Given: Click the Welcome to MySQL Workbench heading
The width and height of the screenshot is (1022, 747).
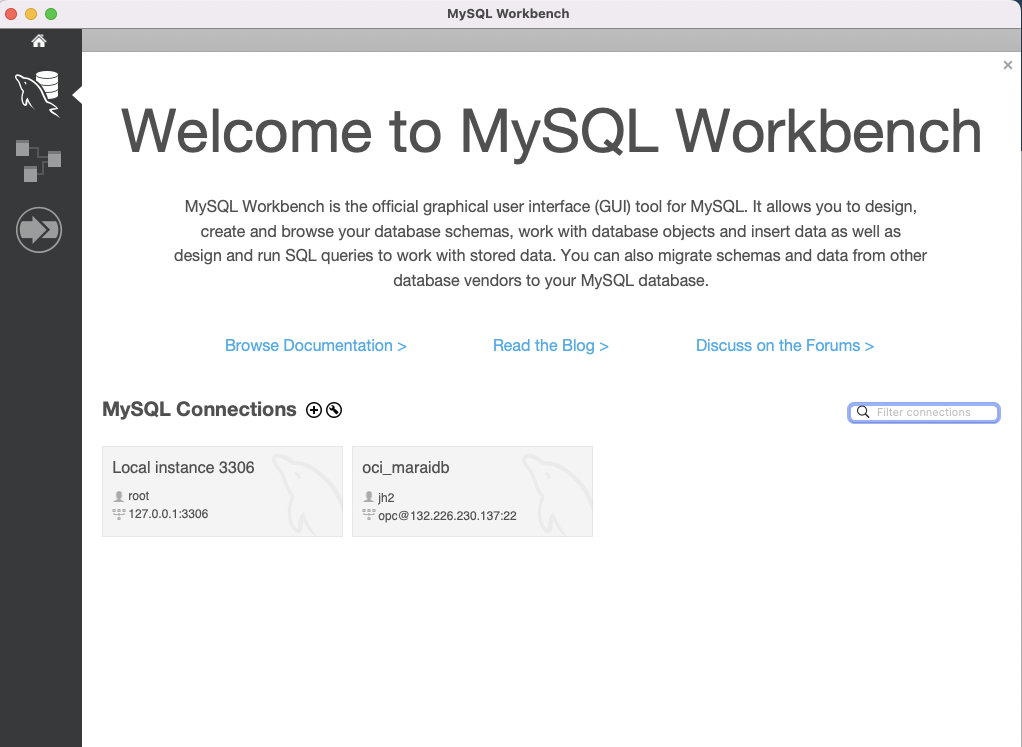Looking at the screenshot, I should click(551, 132).
